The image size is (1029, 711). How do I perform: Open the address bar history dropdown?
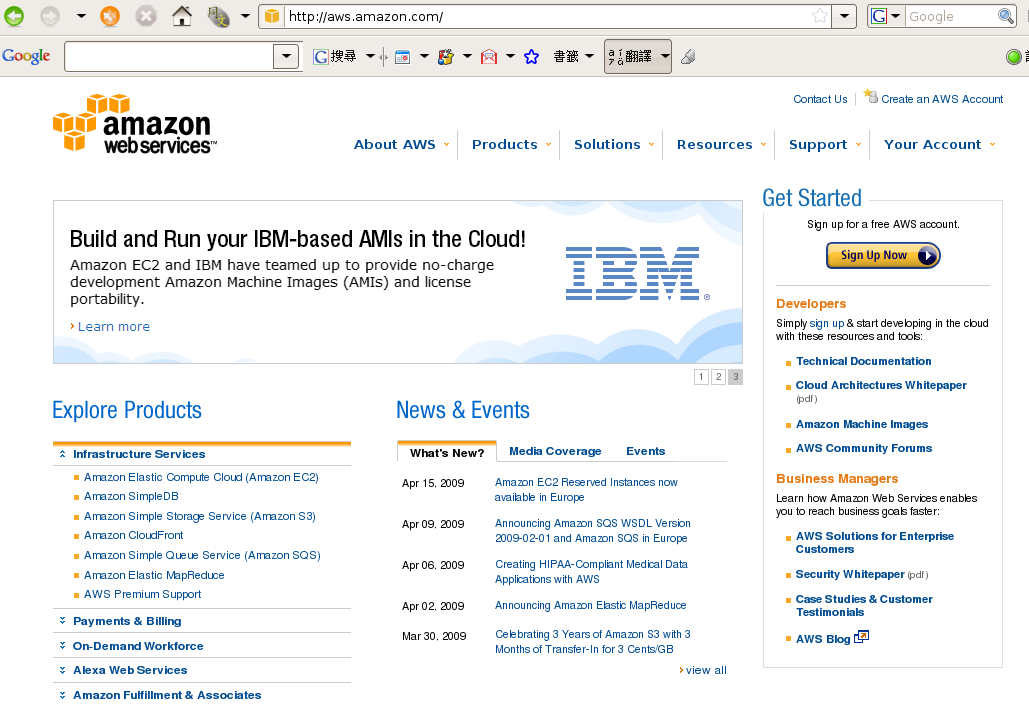844,16
